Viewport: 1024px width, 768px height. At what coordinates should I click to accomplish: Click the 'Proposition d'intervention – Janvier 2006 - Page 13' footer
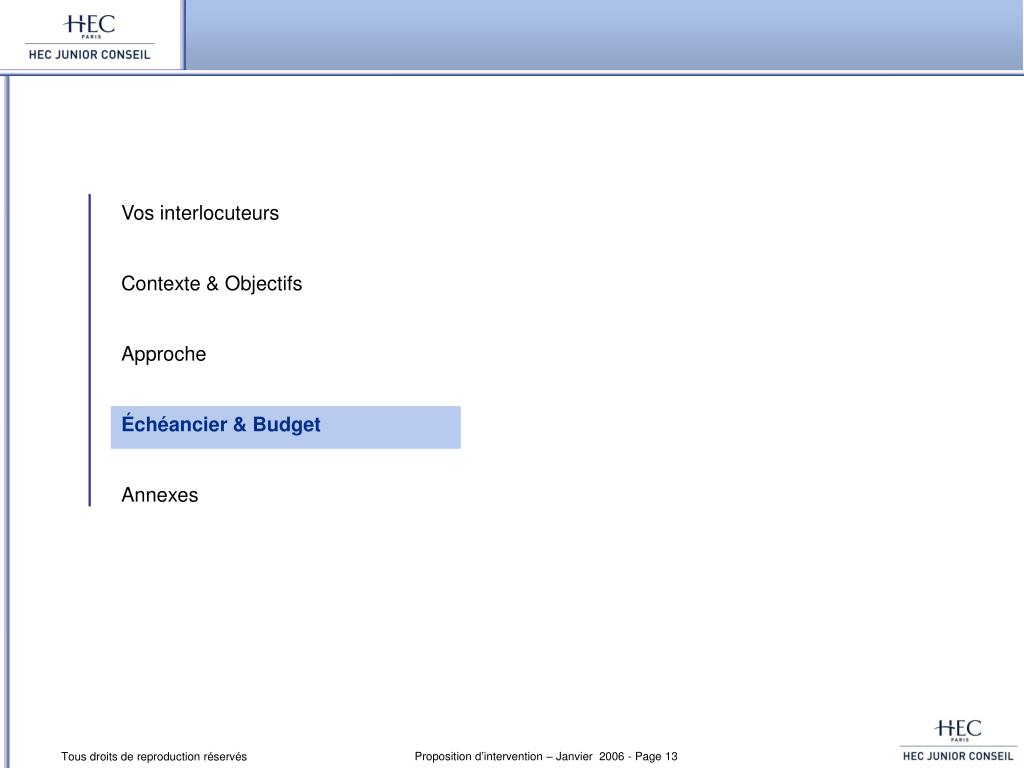[x=546, y=756]
